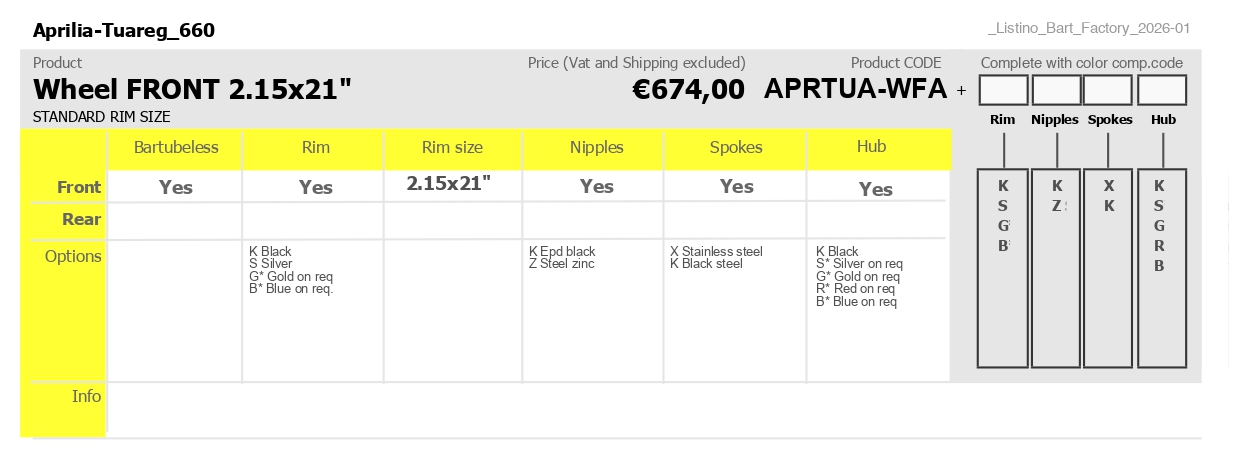Viewport: 1240px width, 473px height.
Task: Select the Front row label
Action: coord(79,187)
